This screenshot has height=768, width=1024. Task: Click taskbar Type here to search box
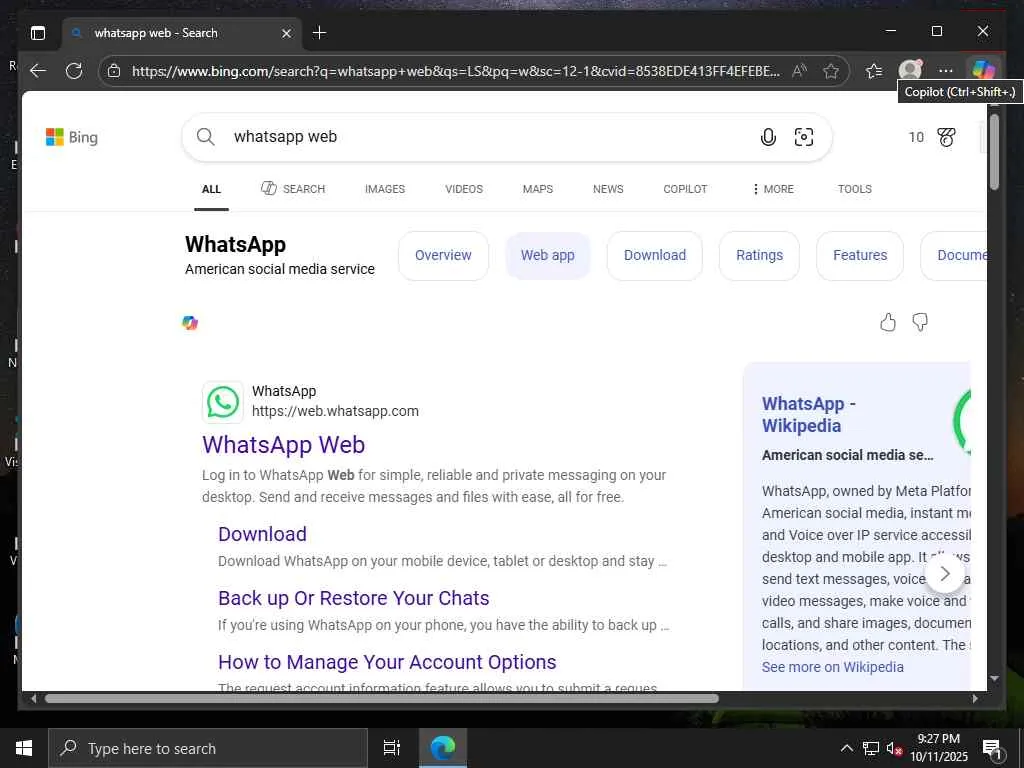[x=208, y=748]
